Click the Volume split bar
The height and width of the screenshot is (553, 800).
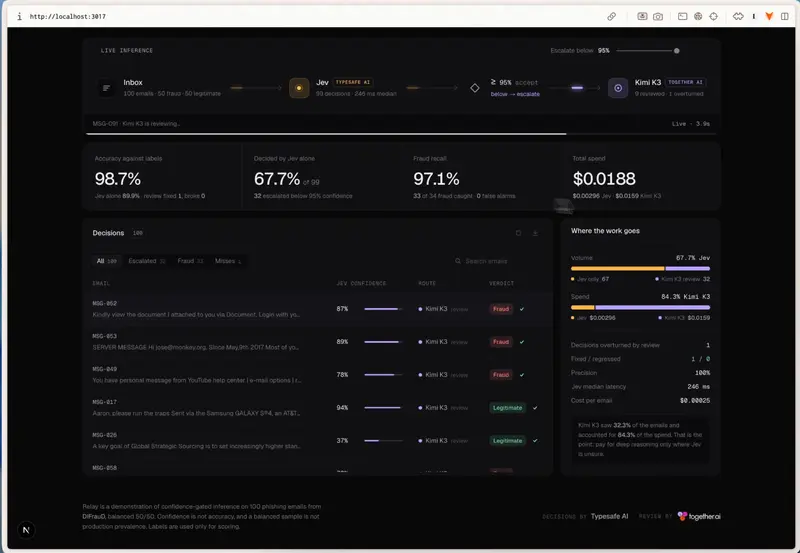pyautogui.click(x=640, y=268)
